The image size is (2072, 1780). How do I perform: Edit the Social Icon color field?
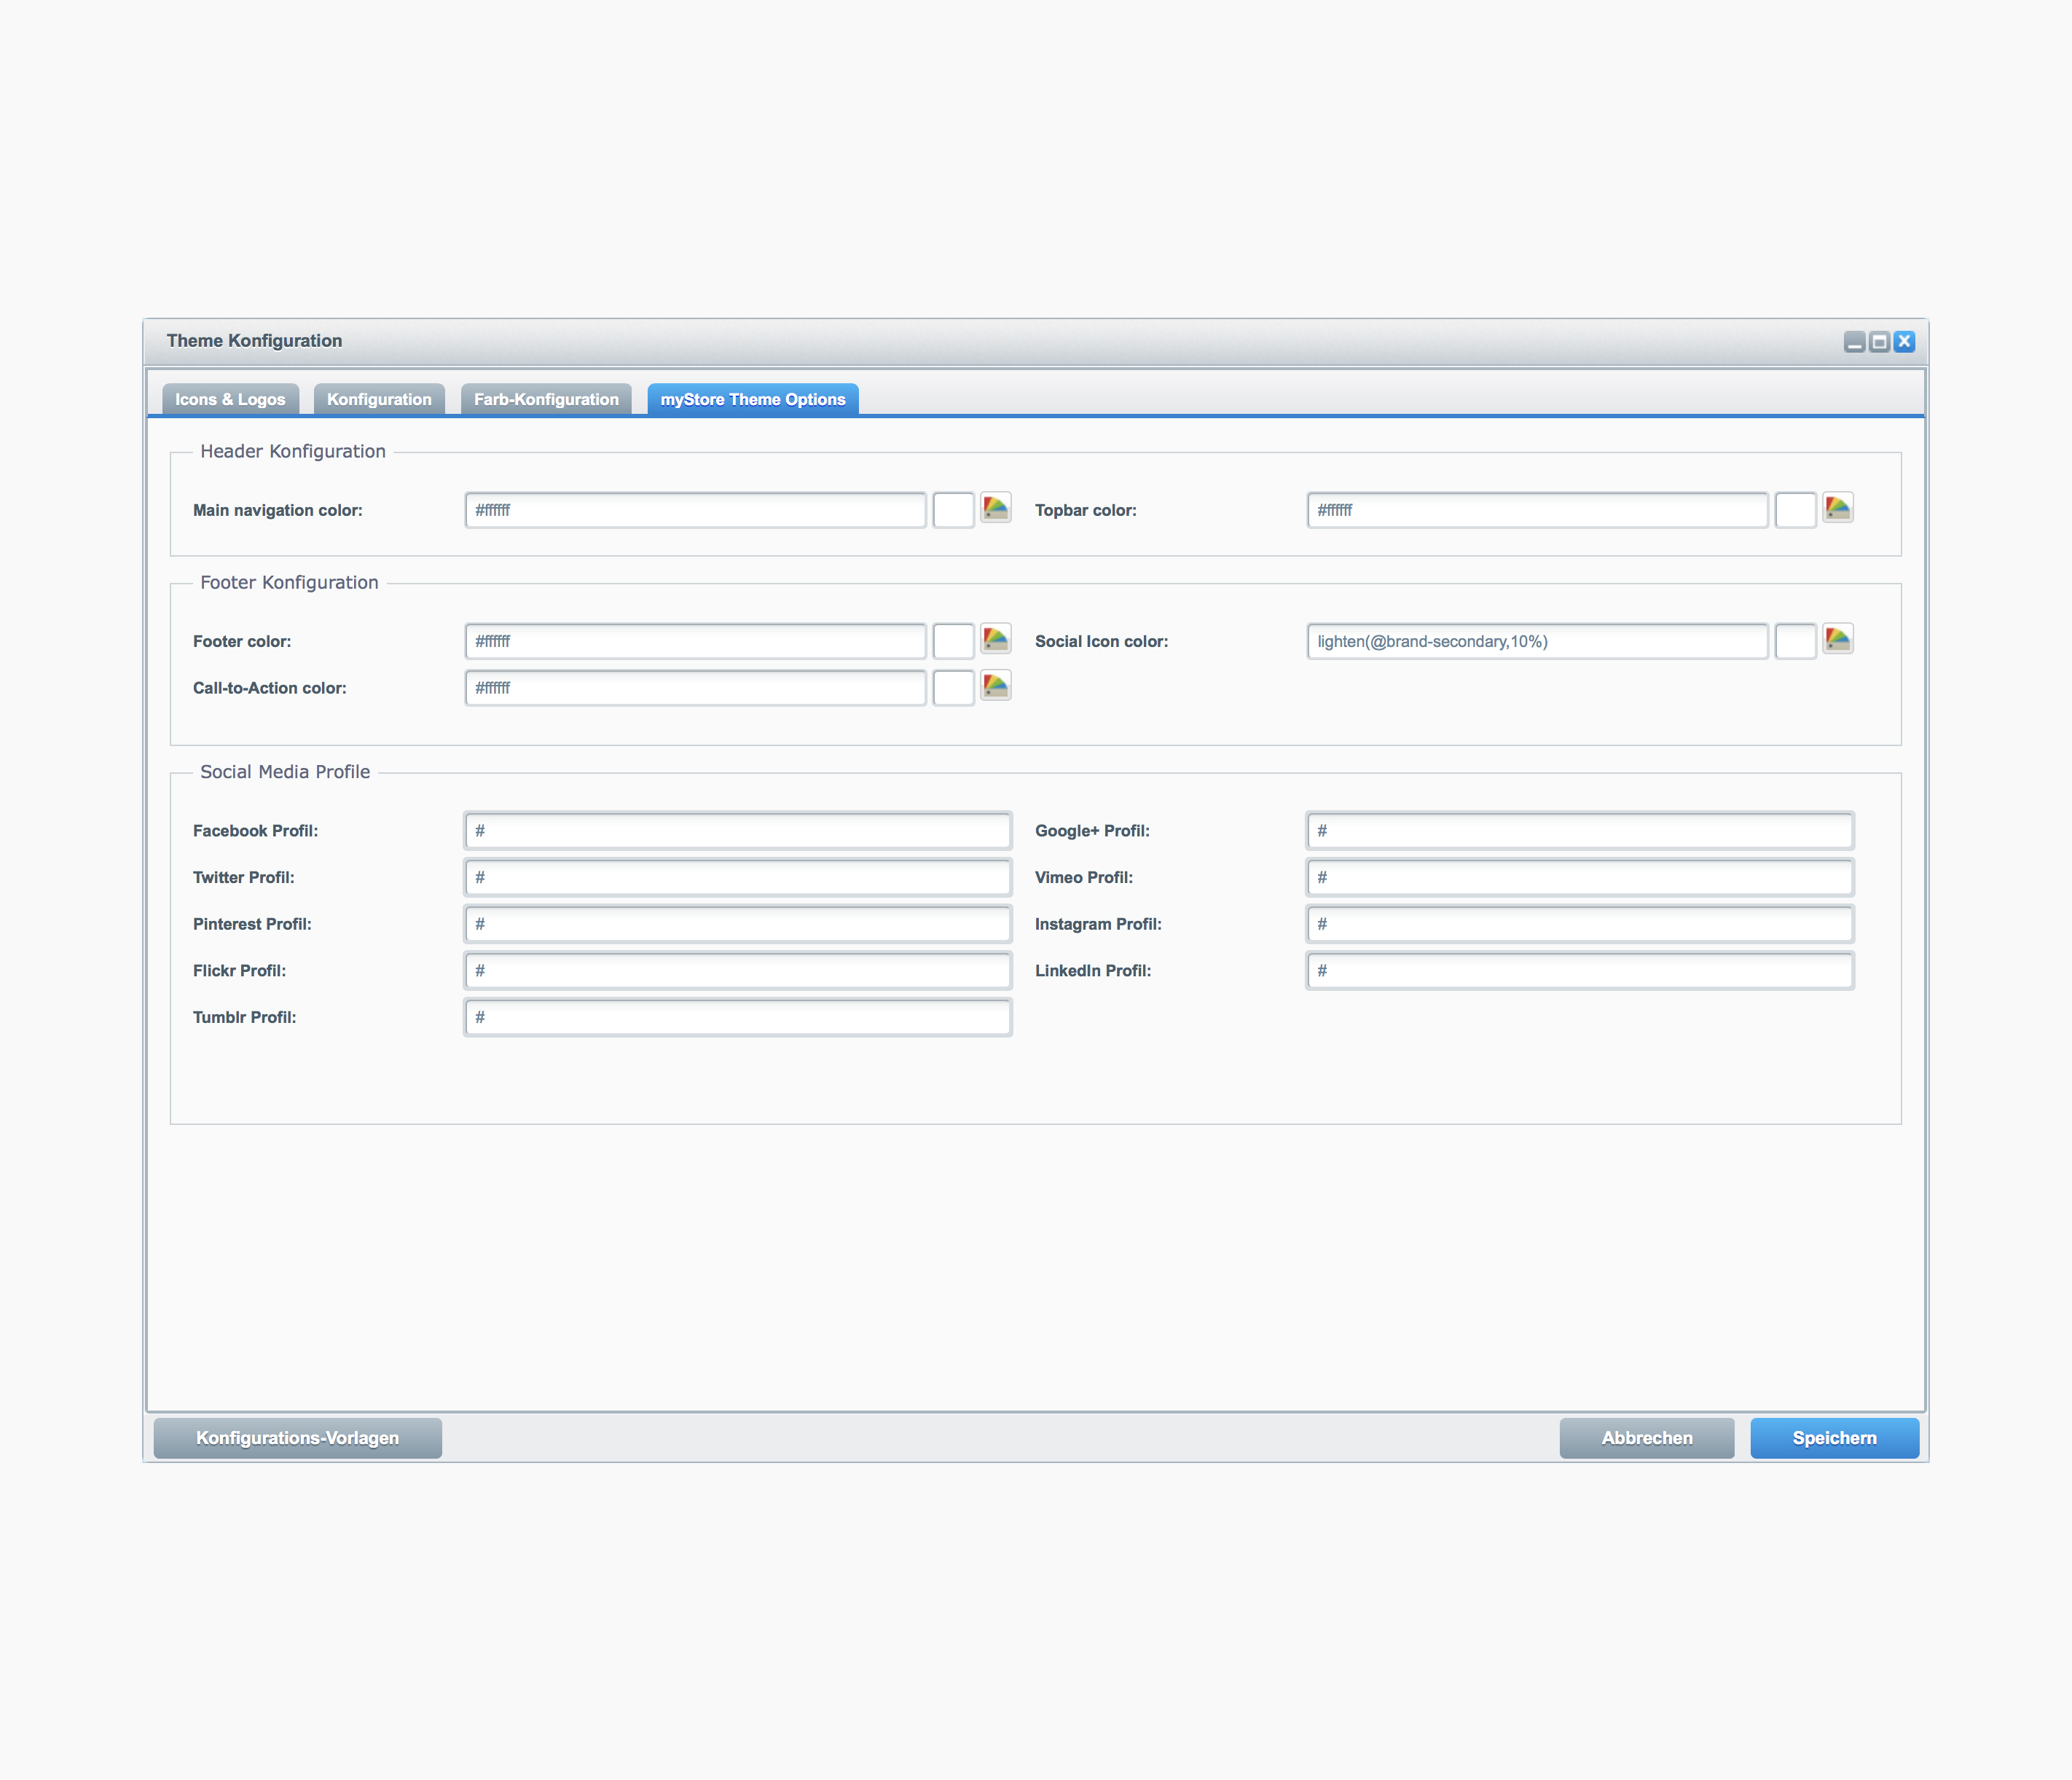click(x=1538, y=641)
